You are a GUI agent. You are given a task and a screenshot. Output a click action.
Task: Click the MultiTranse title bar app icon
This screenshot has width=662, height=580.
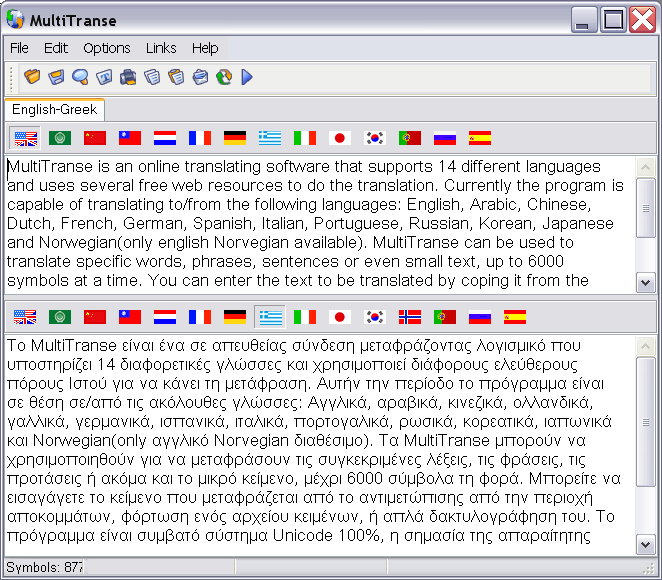pos(16,20)
